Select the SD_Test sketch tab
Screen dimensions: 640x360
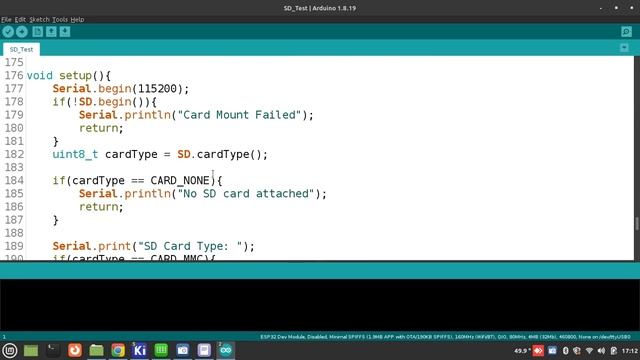click(21, 49)
